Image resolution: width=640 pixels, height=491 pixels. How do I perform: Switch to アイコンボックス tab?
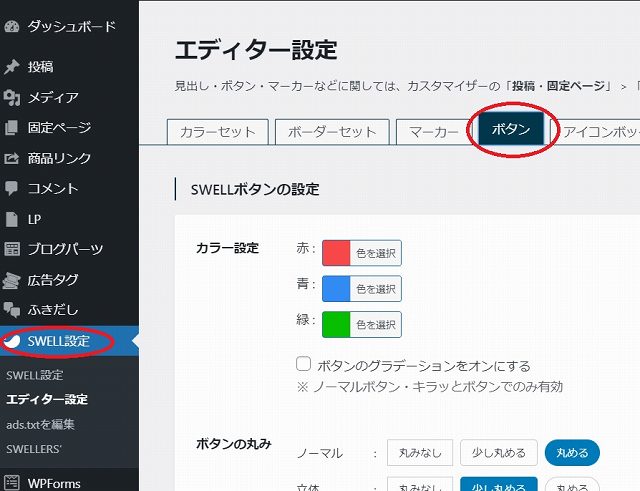(x=596, y=132)
